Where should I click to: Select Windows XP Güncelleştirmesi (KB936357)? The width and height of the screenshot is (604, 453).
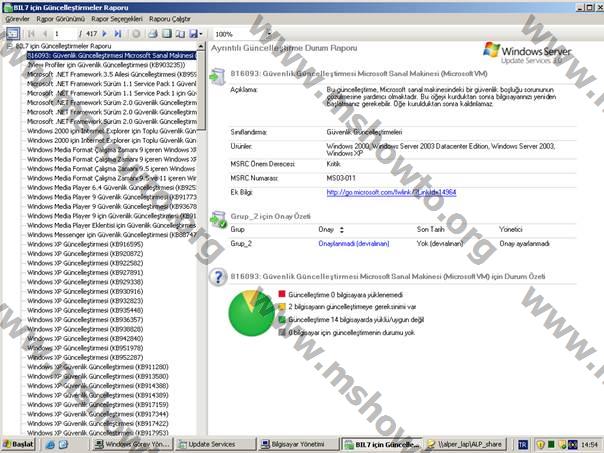click(85, 320)
